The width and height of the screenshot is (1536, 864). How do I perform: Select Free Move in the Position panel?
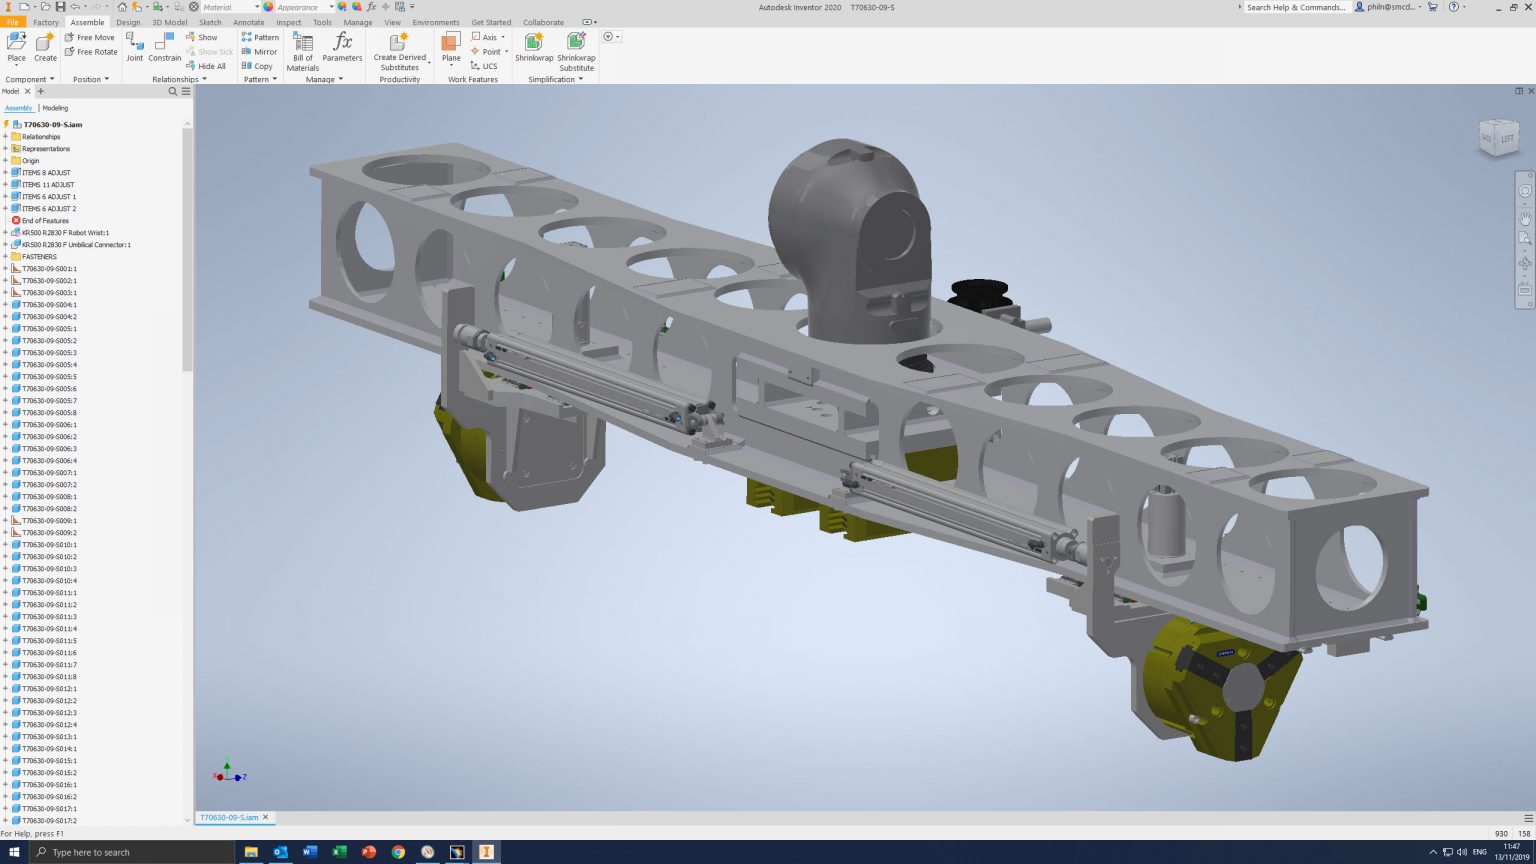(x=90, y=37)
